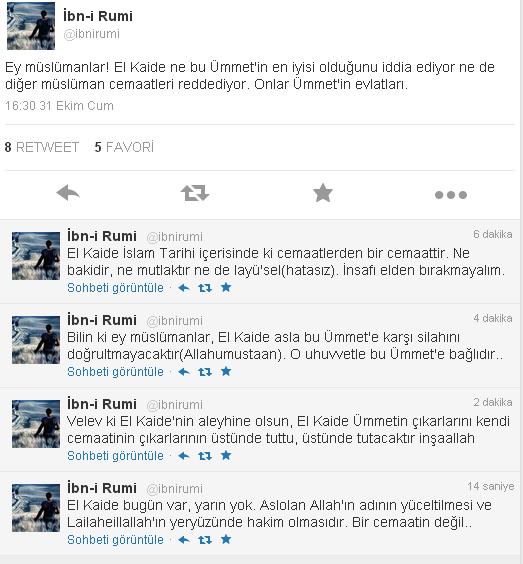Click the large reply arrow on main tweet

68,193
